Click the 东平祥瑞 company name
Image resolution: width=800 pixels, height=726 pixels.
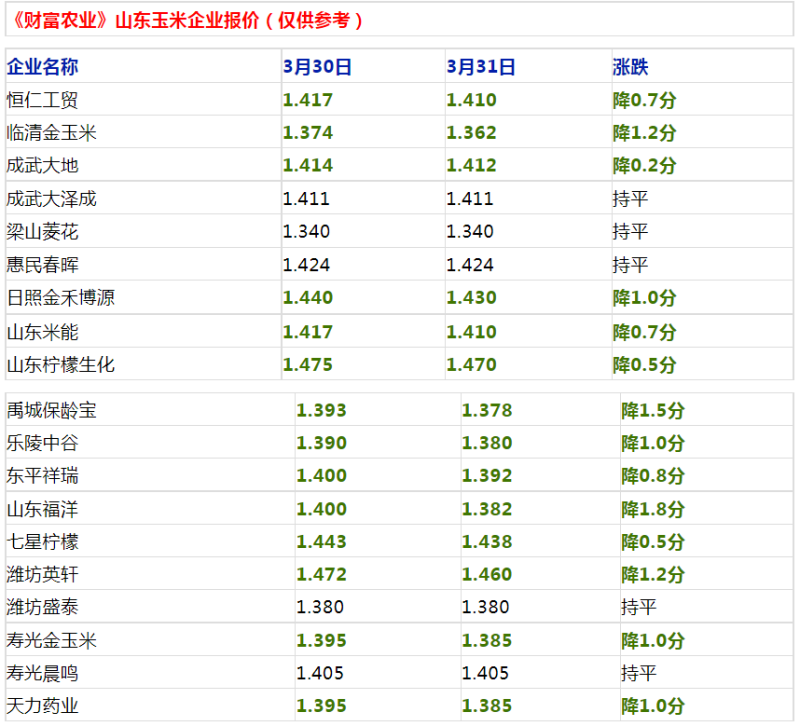click(42, 475)
